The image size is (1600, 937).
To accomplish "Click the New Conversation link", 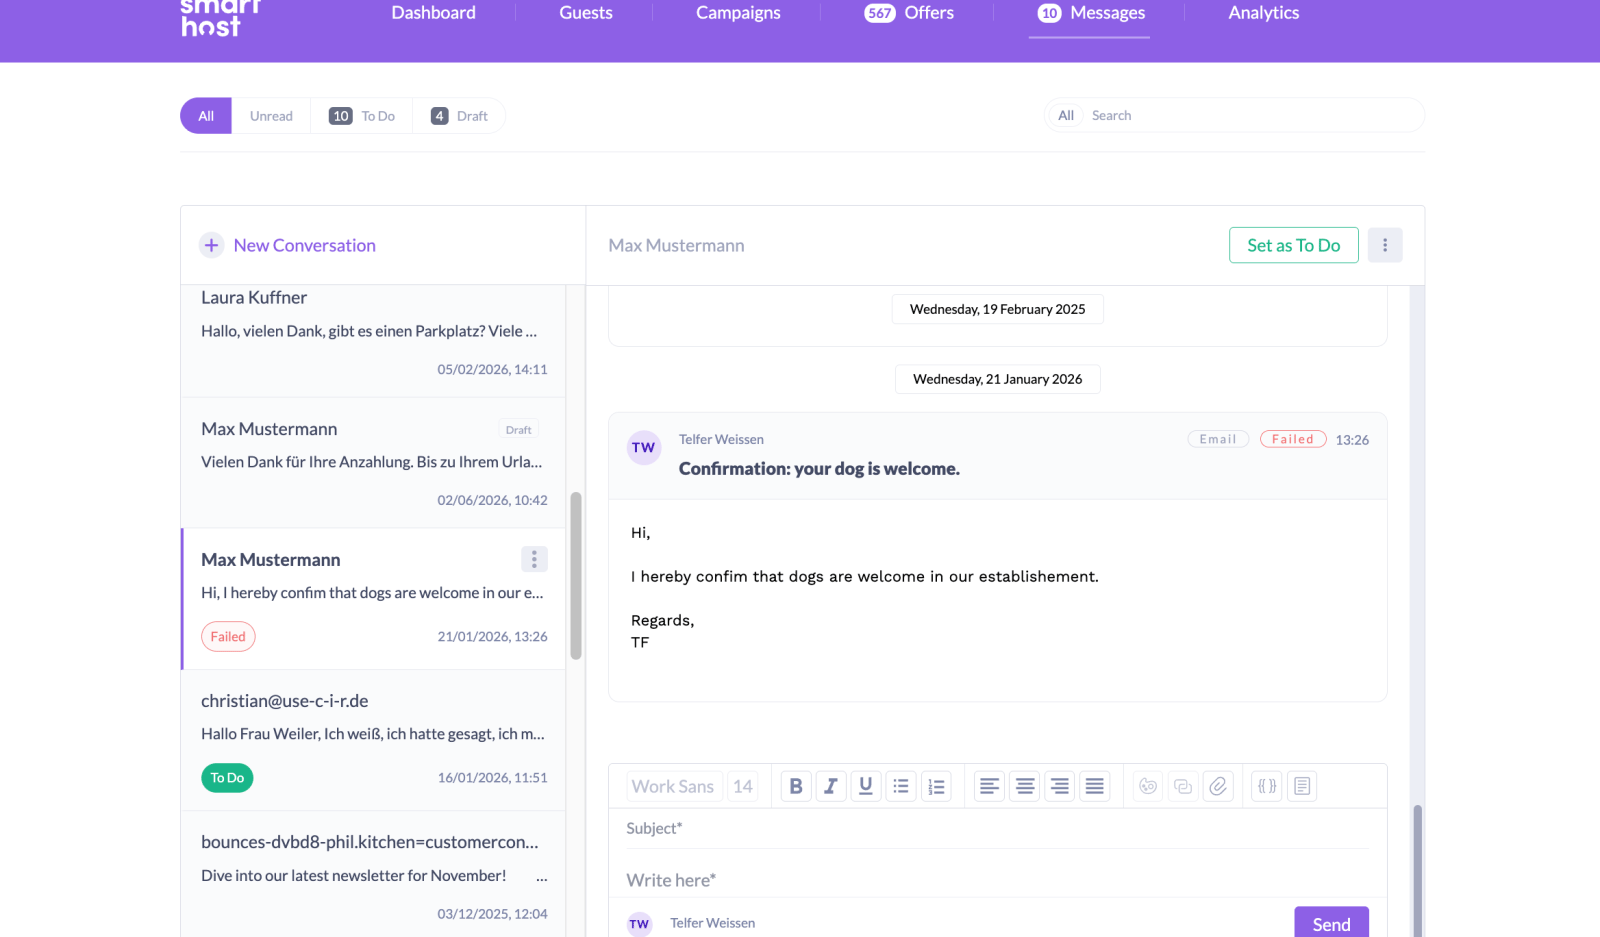I will 305,245.
